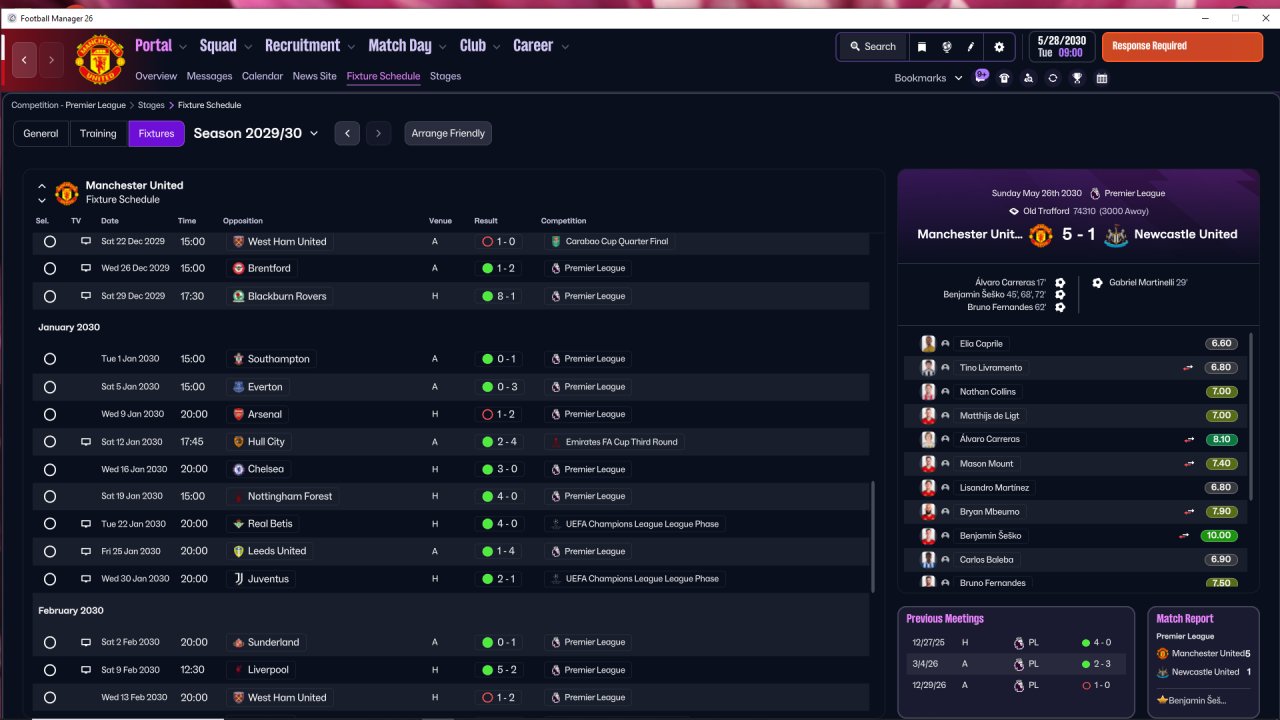This screenshot has height=720, width=1280.
Task: Click Manchester United badge in fixture schedule header
Action: (x=67, y=192)
